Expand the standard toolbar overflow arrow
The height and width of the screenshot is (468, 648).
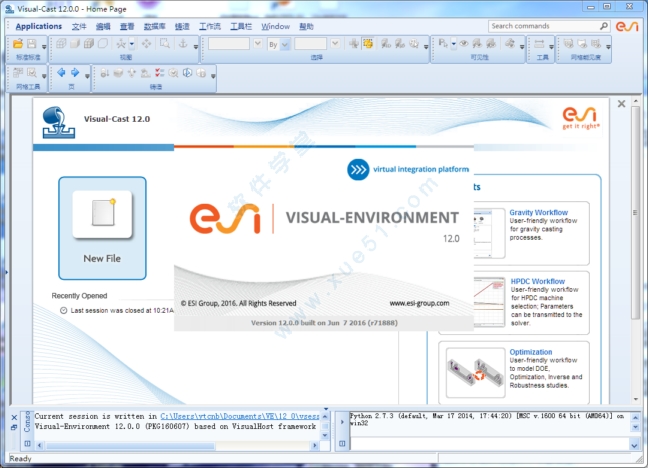pyautogui.click(x=44, y=47)
